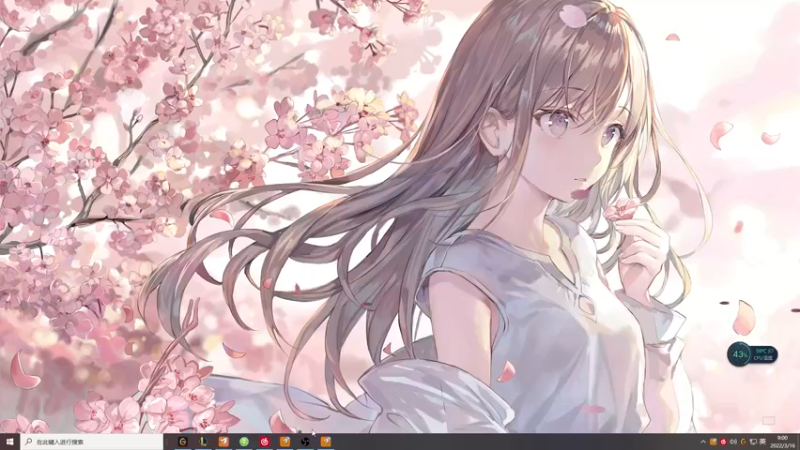Open orange app right of OBS icon
This screenshot has height=450, width=800.
326,442
